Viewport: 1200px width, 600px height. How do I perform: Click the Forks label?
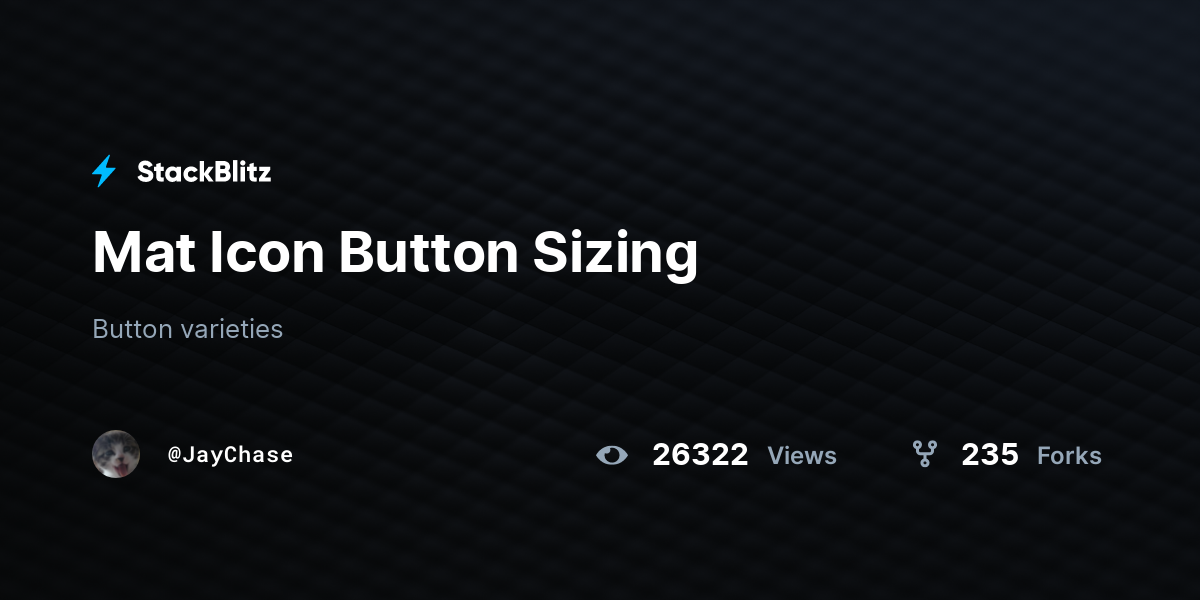coord(1069,456)
